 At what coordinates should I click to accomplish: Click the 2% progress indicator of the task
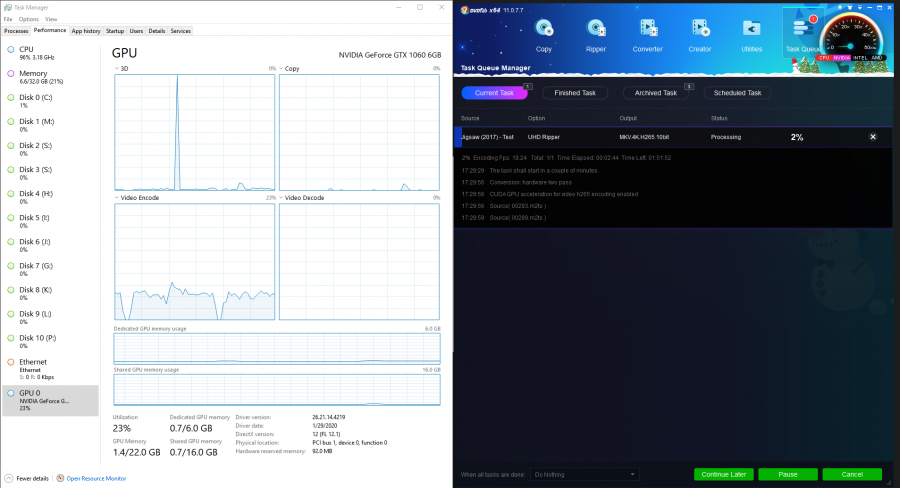coord(797,137)
